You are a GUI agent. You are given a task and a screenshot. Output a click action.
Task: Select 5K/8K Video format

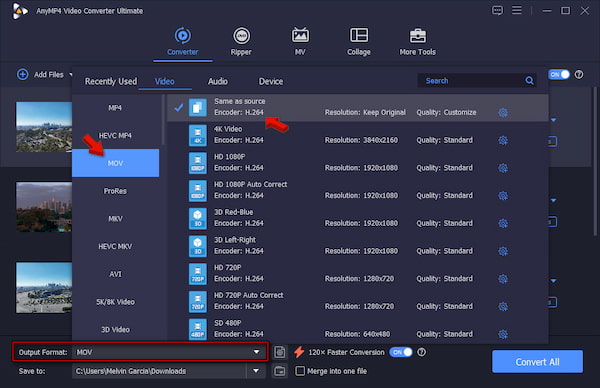[115, 302]
